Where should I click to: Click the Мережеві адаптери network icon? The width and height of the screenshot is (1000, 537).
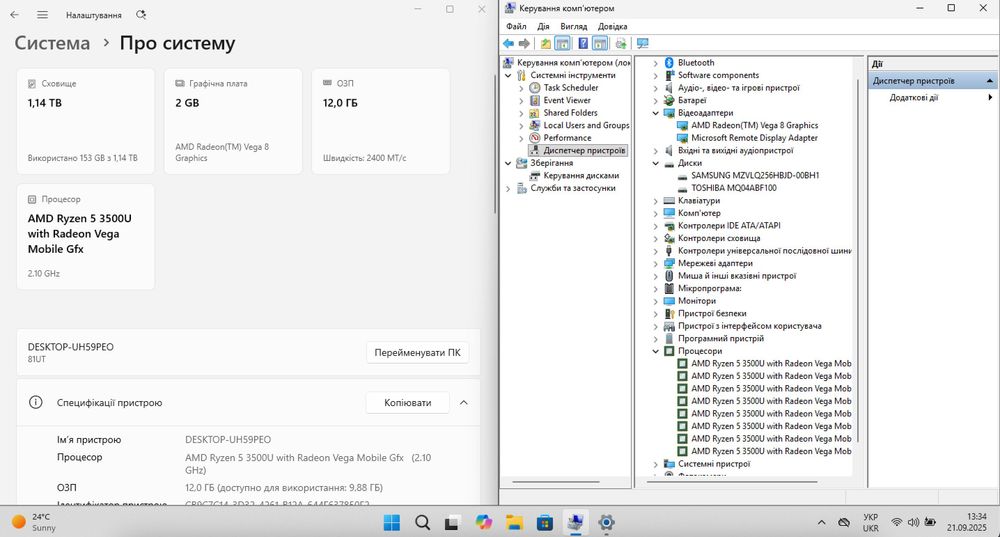669,263
